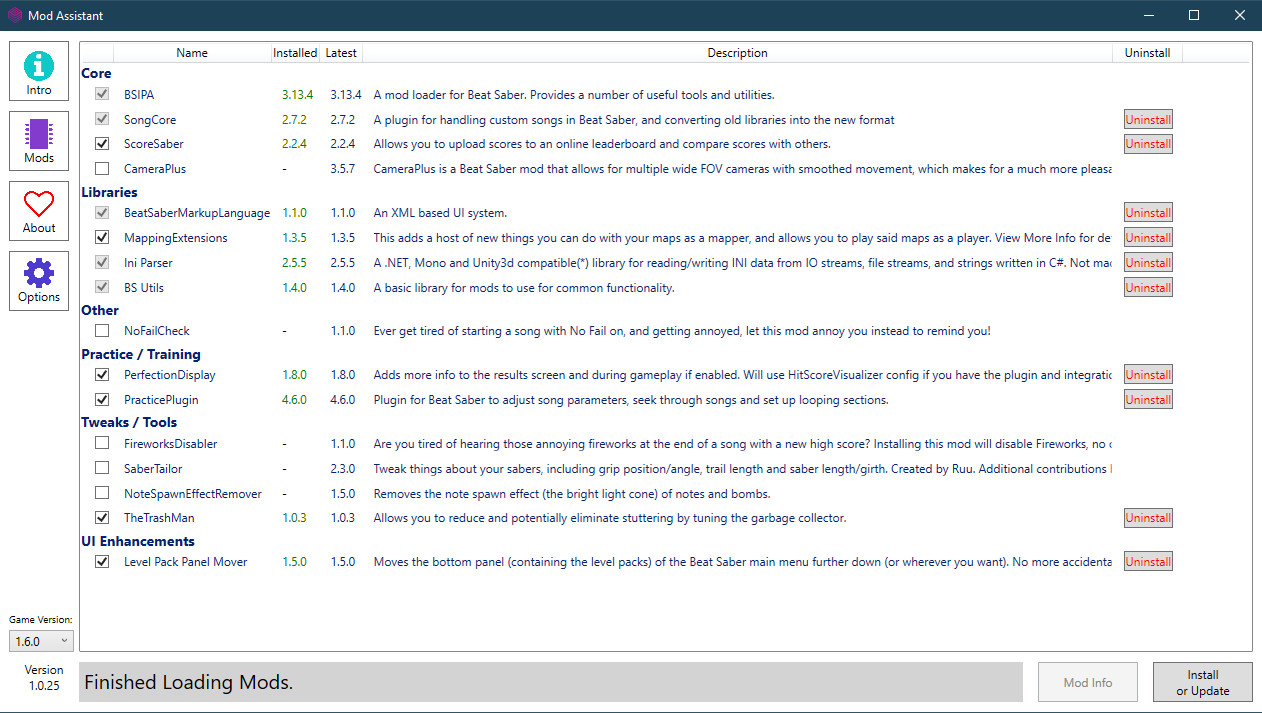1262x713 pixels.
Task: Toggle the PracticePlugin checkbox
Action: point(102,400)
